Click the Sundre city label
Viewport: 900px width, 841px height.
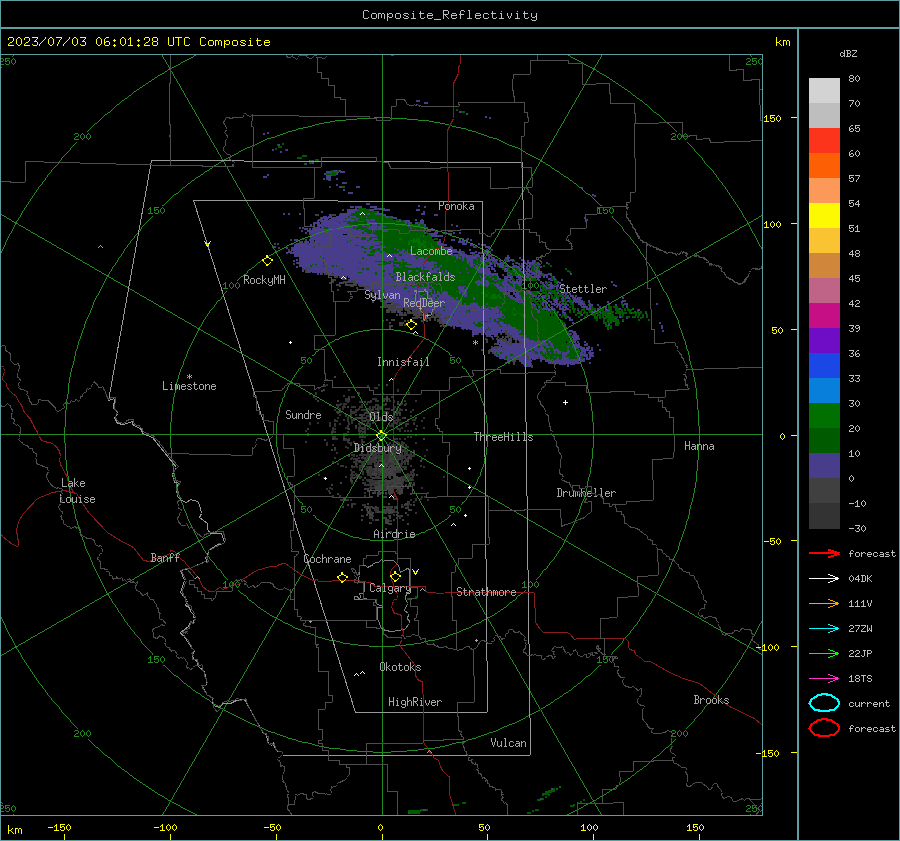303,414
